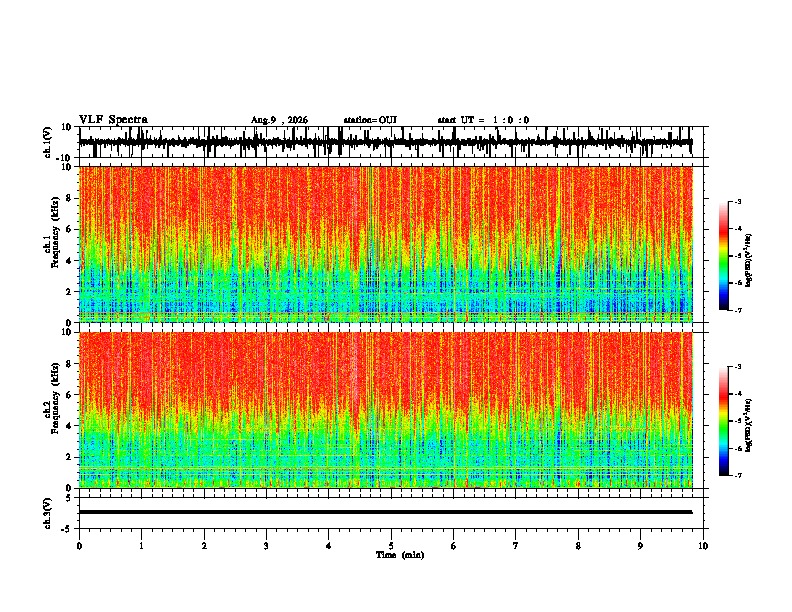Click the time axis tick label '3'
Screen dimensions: 792x612
(x=266, y=546)
